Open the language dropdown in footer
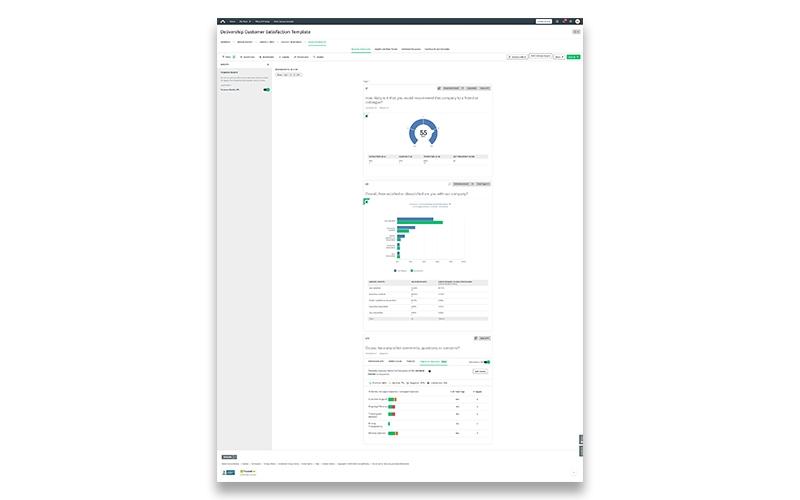The width and height of the screenshot is (800, 500). click(x=229, y=457)
